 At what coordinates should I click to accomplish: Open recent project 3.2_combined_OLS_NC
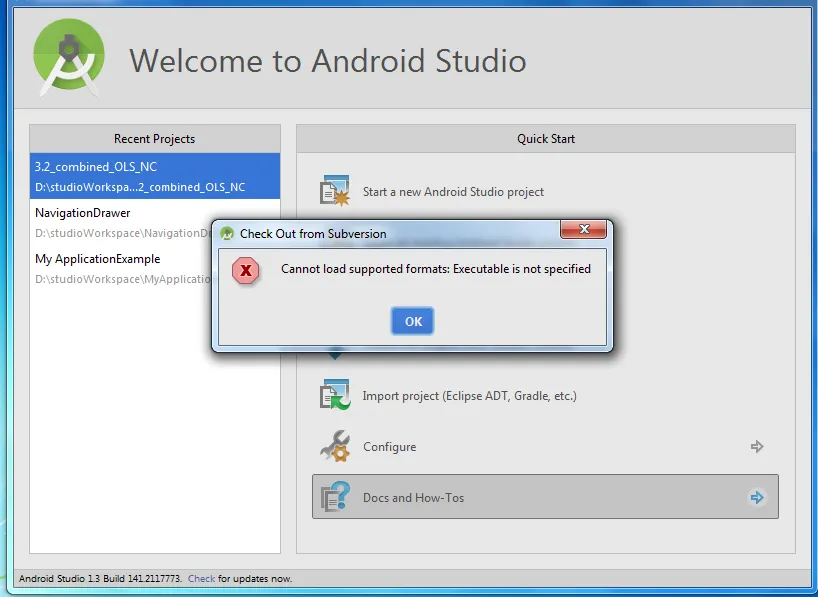[x=155, y=176]
